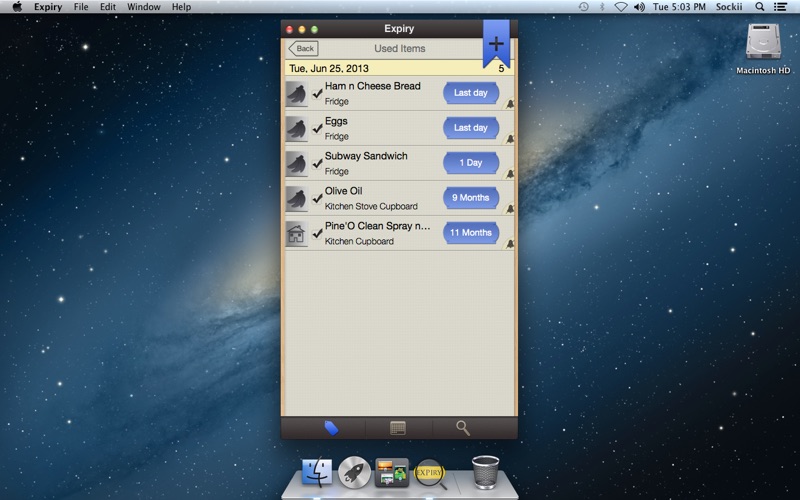
Task: Go back with the Back button
Action: [304, 48]
